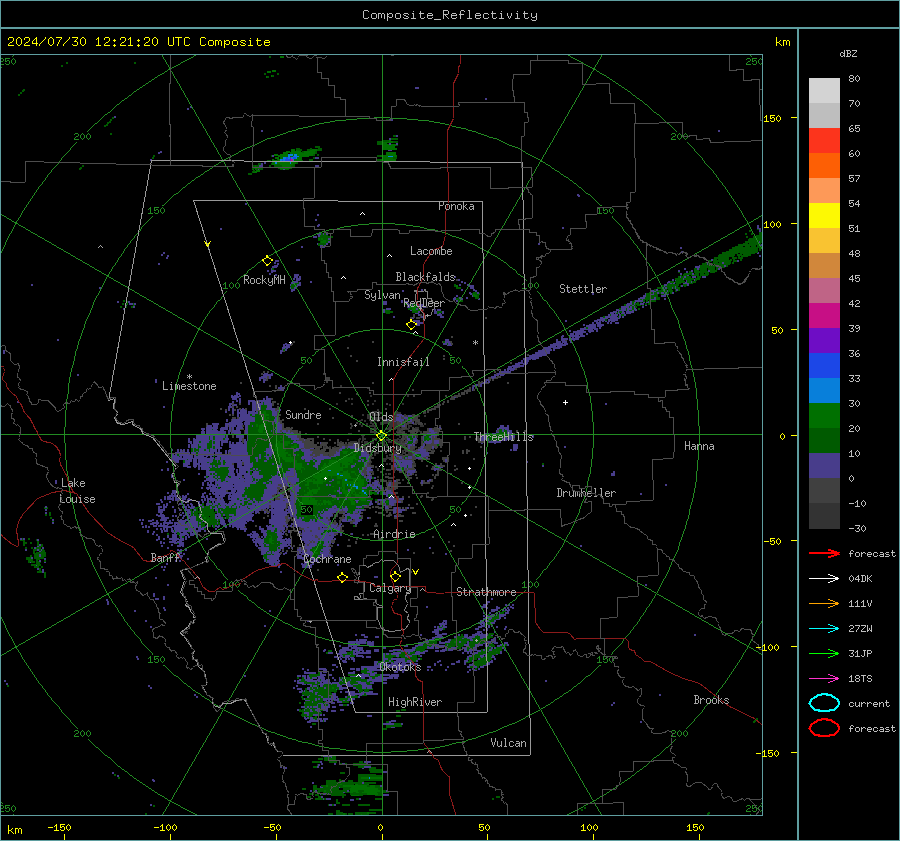The width and height of the screenshot is (900, 841).
Task: Click the light gray 70–80 dBZ swatch
Action: [x=824, y=91]
